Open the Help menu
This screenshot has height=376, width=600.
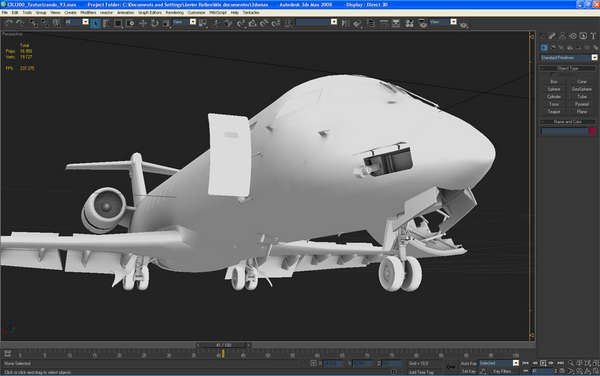click(235, 13)
